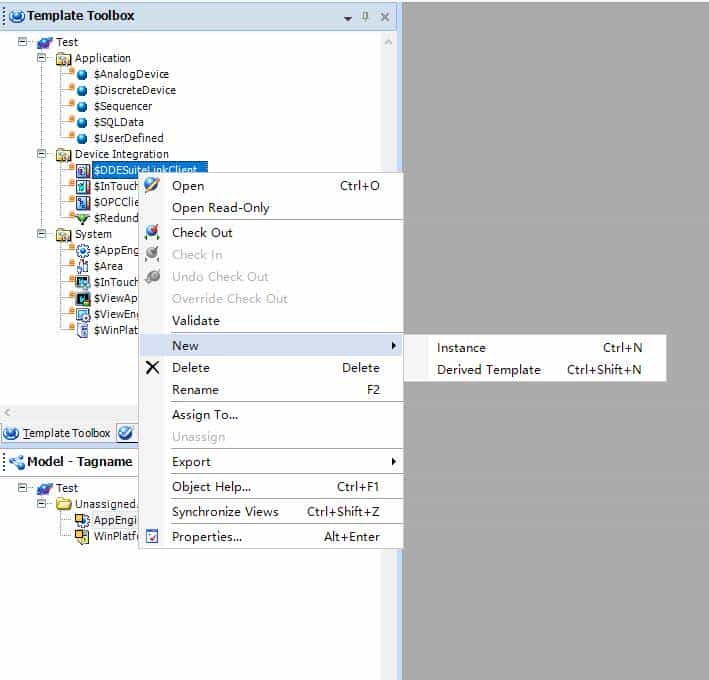709x680 pixels.
Task: Click the $Redundant template icon
Action: (x=82, y=219)
